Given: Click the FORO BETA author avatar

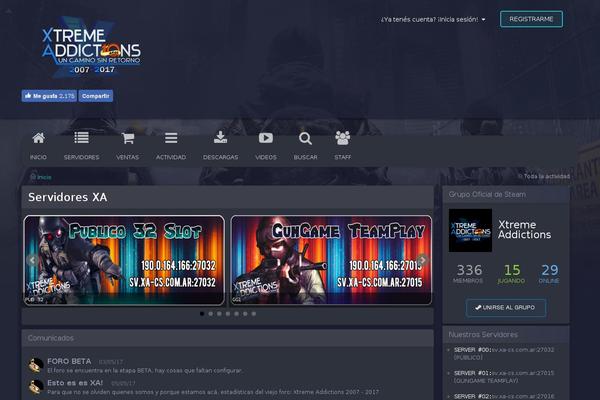Looking at the screenshot, I should [36, 365].
